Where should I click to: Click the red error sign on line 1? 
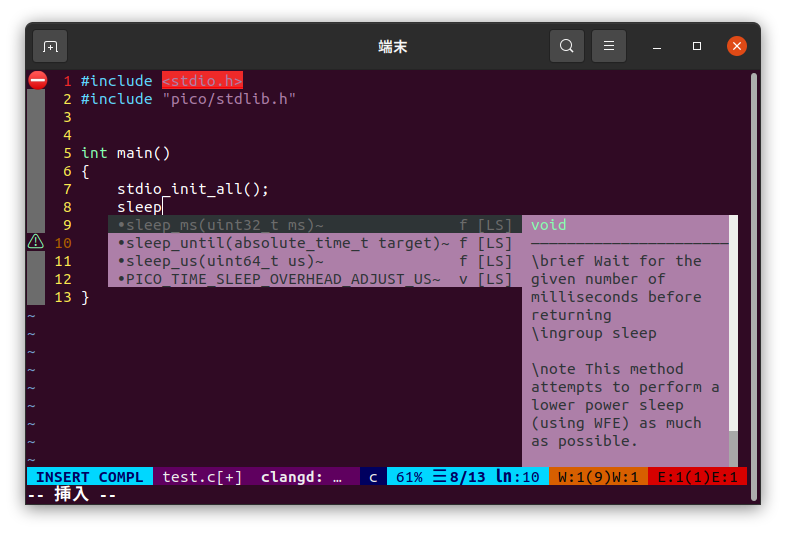(38, 80)
